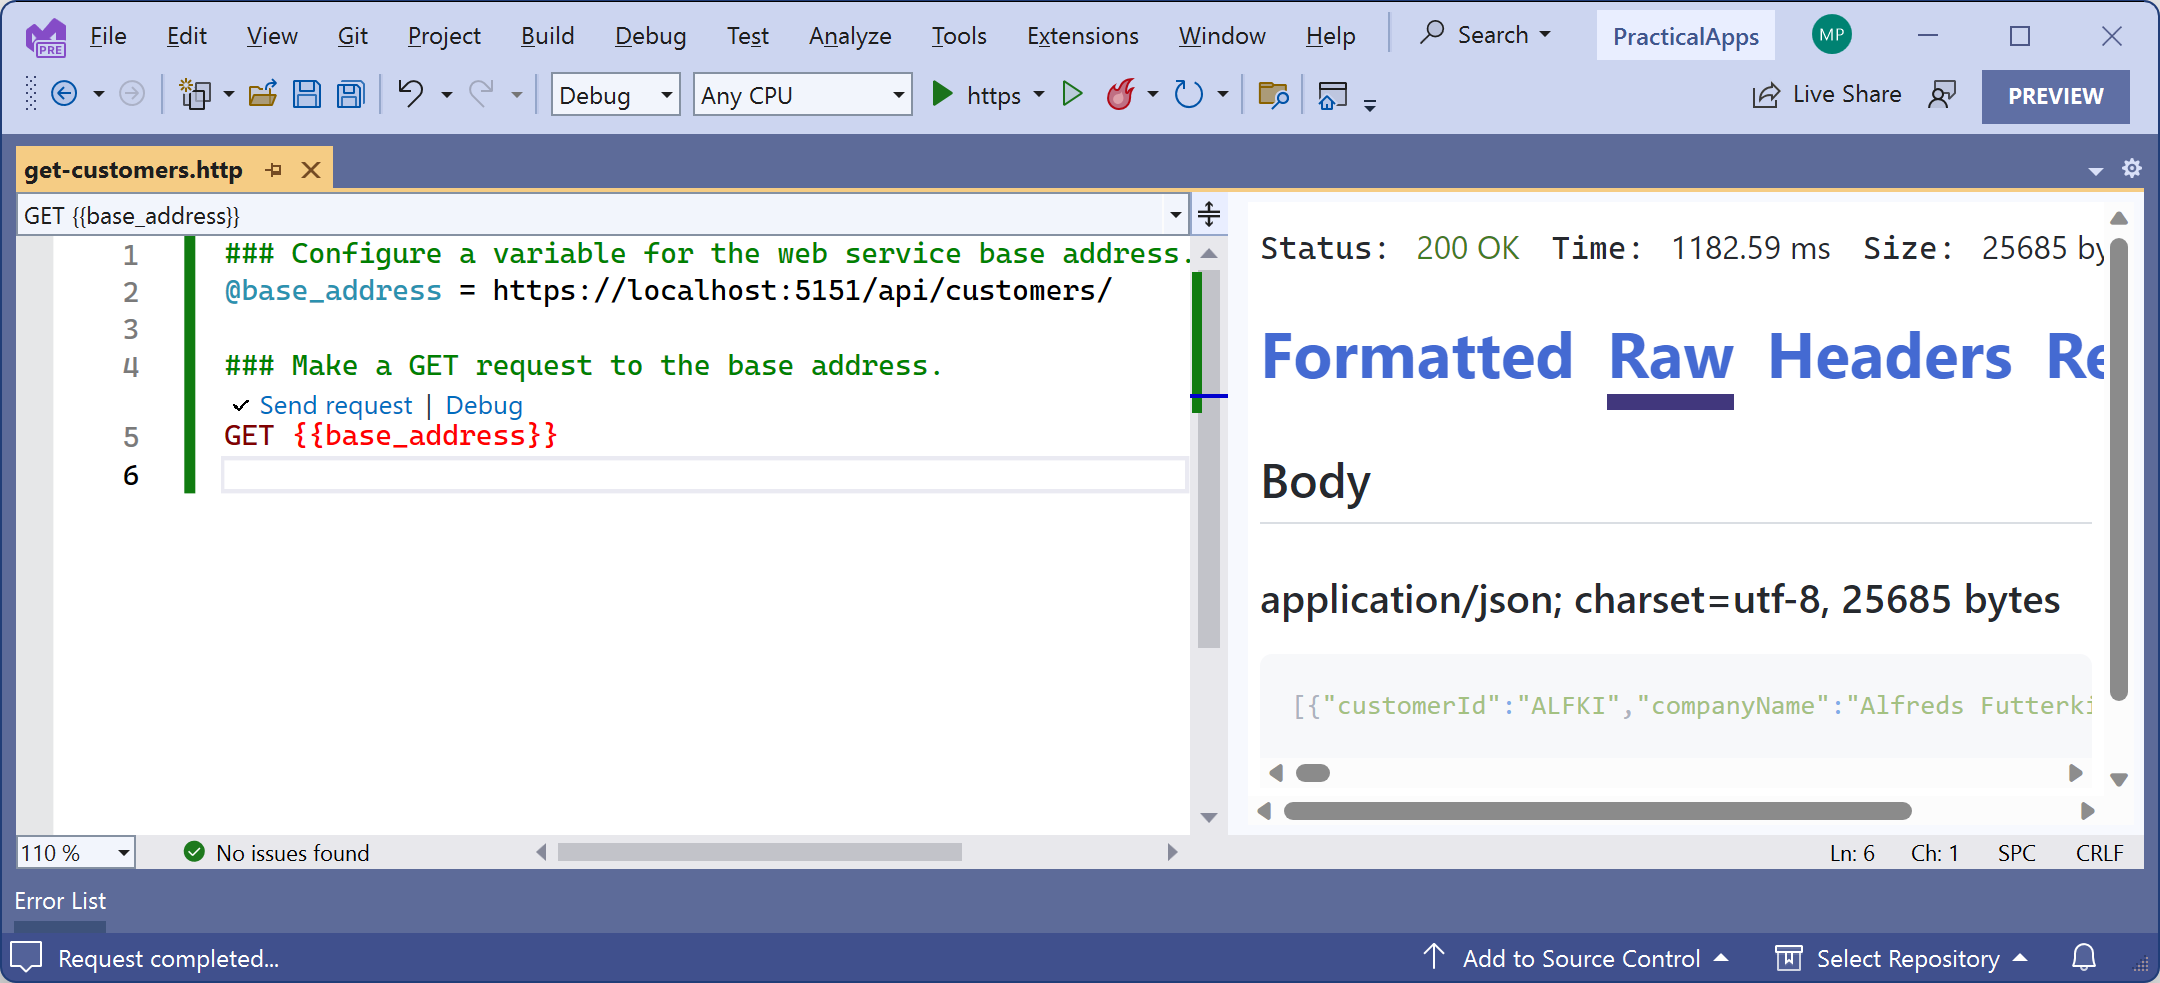Expand the https launch profile dropdown arrow

click(x=1039, y=94)
